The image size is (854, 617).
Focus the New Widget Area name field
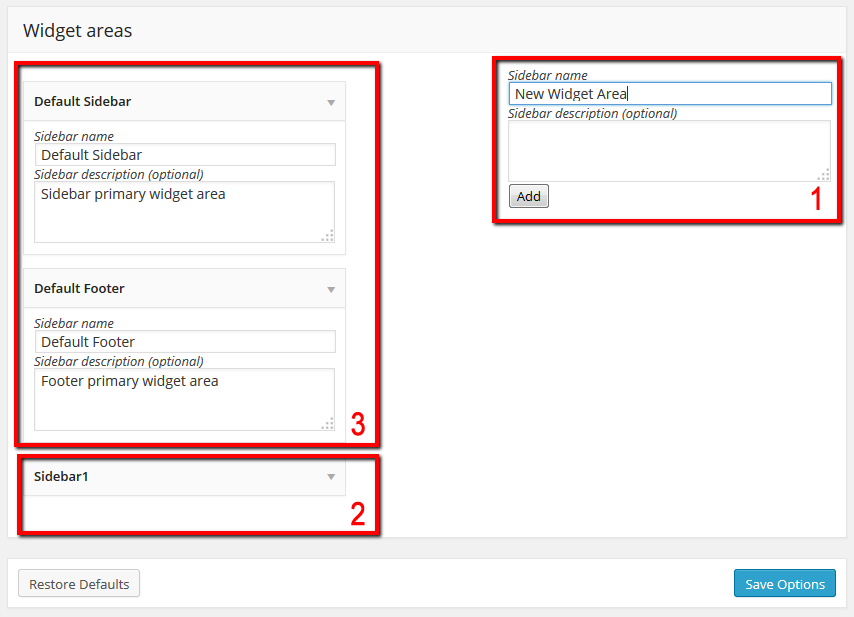670,94
